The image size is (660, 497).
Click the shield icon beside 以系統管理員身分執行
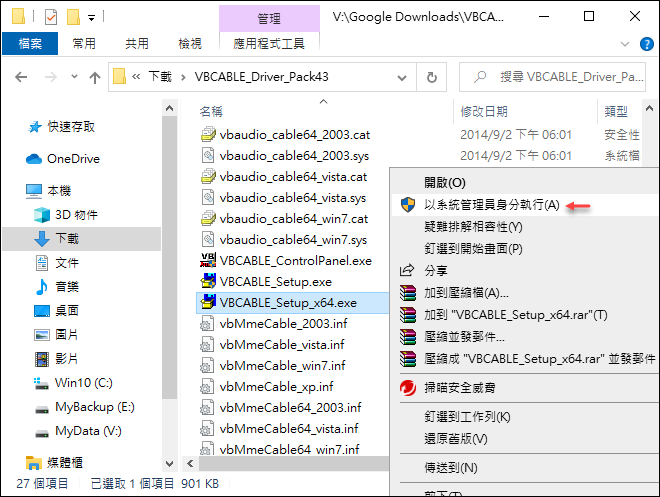408,205
